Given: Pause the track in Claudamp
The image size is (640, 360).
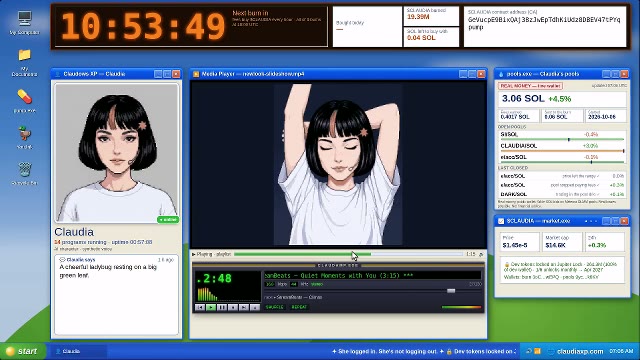Looking at the screenshot, I should (222, 307).
